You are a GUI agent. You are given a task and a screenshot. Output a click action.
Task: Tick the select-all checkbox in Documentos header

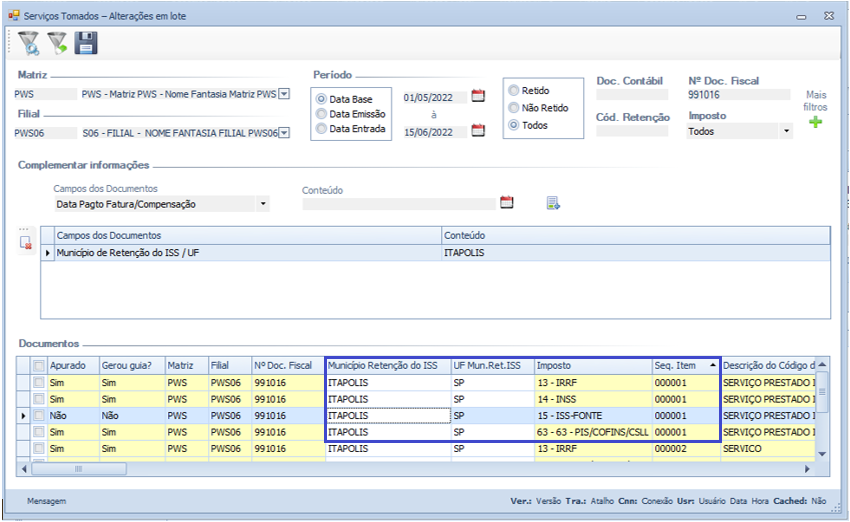pos(39,366)
